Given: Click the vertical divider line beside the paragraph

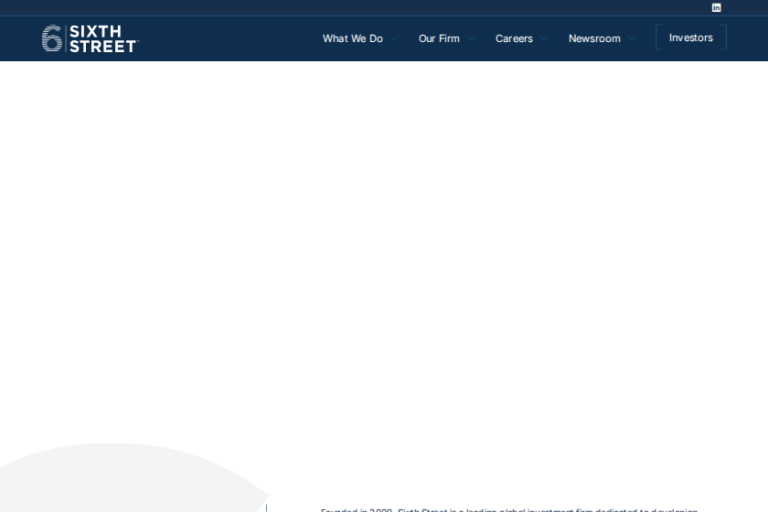Looking at the screenshot, I should [266, 508].
